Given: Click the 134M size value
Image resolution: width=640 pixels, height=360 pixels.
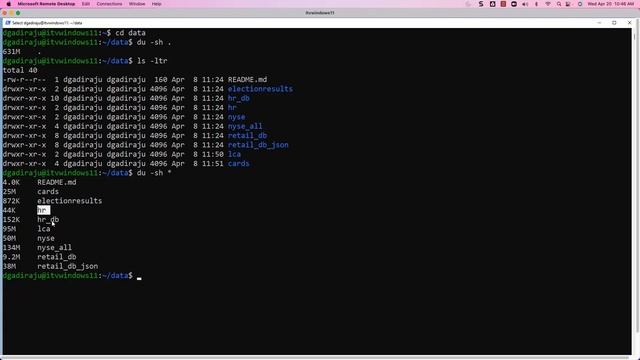Looking at the screenshot, I should click(x=11, y=248).
